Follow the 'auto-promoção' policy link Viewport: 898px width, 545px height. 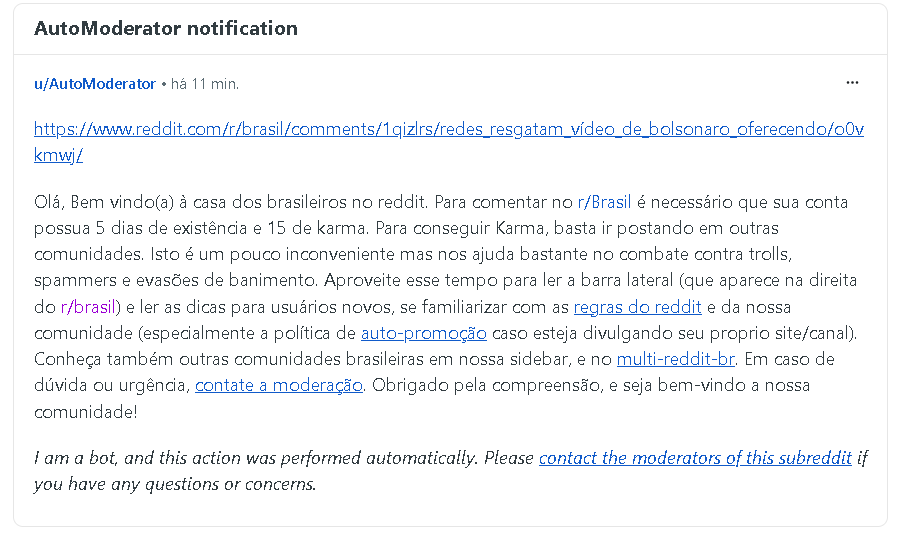[x=424, y=332]
